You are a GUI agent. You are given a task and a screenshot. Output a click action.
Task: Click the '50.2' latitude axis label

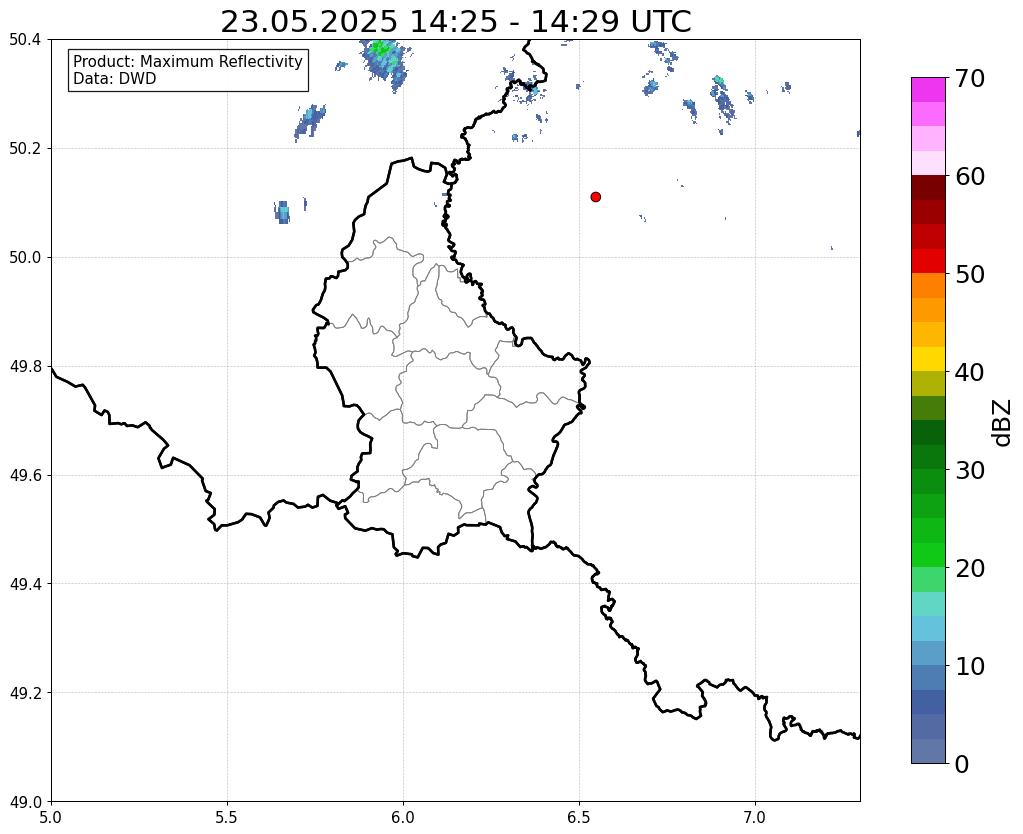tap(25, 149)
